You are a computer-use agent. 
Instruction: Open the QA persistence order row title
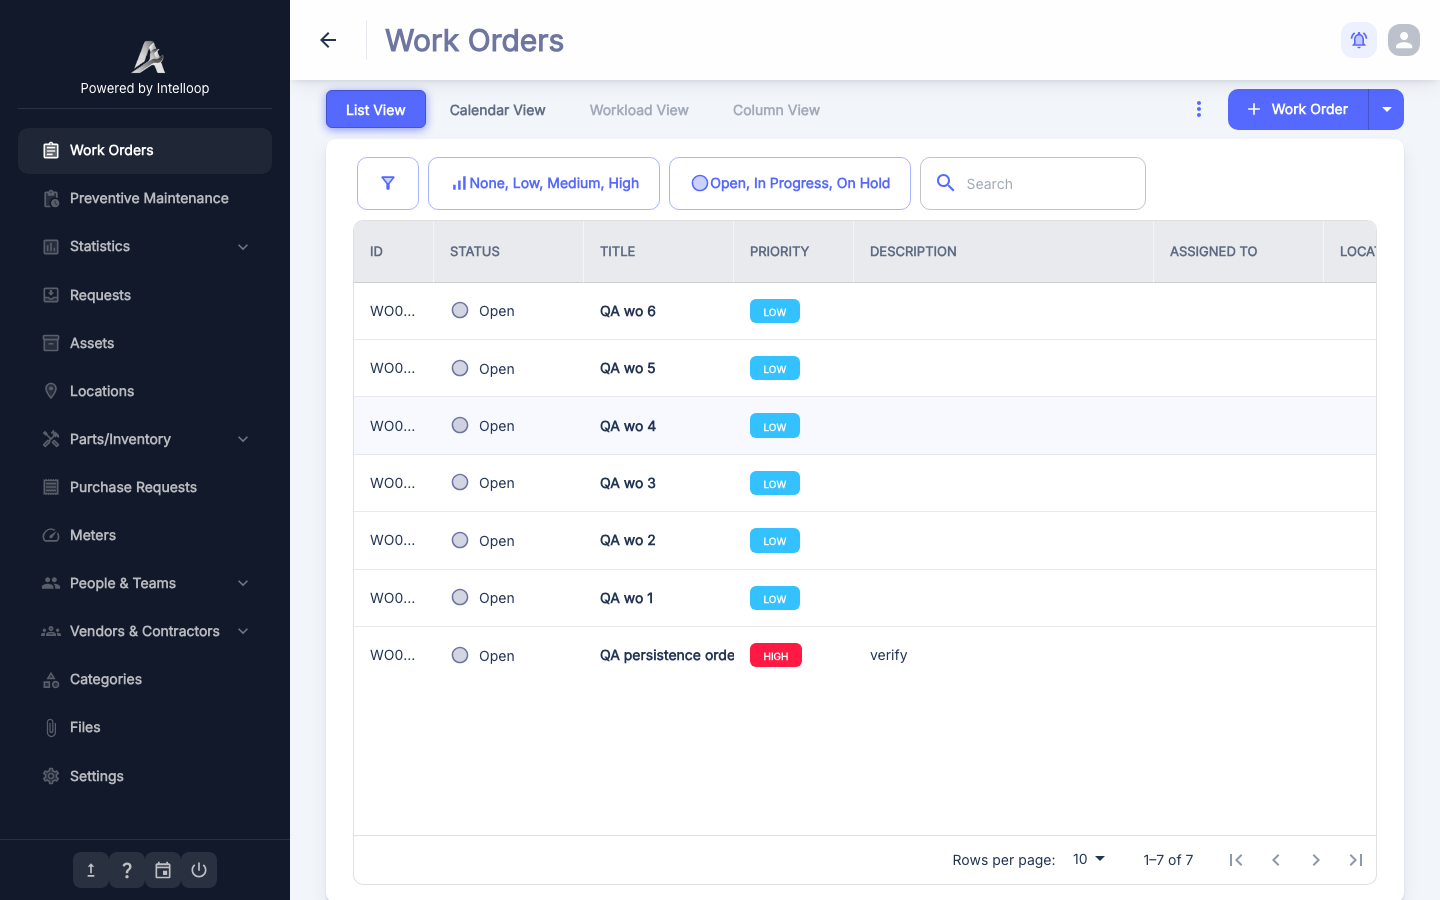[x=667, y=655]
